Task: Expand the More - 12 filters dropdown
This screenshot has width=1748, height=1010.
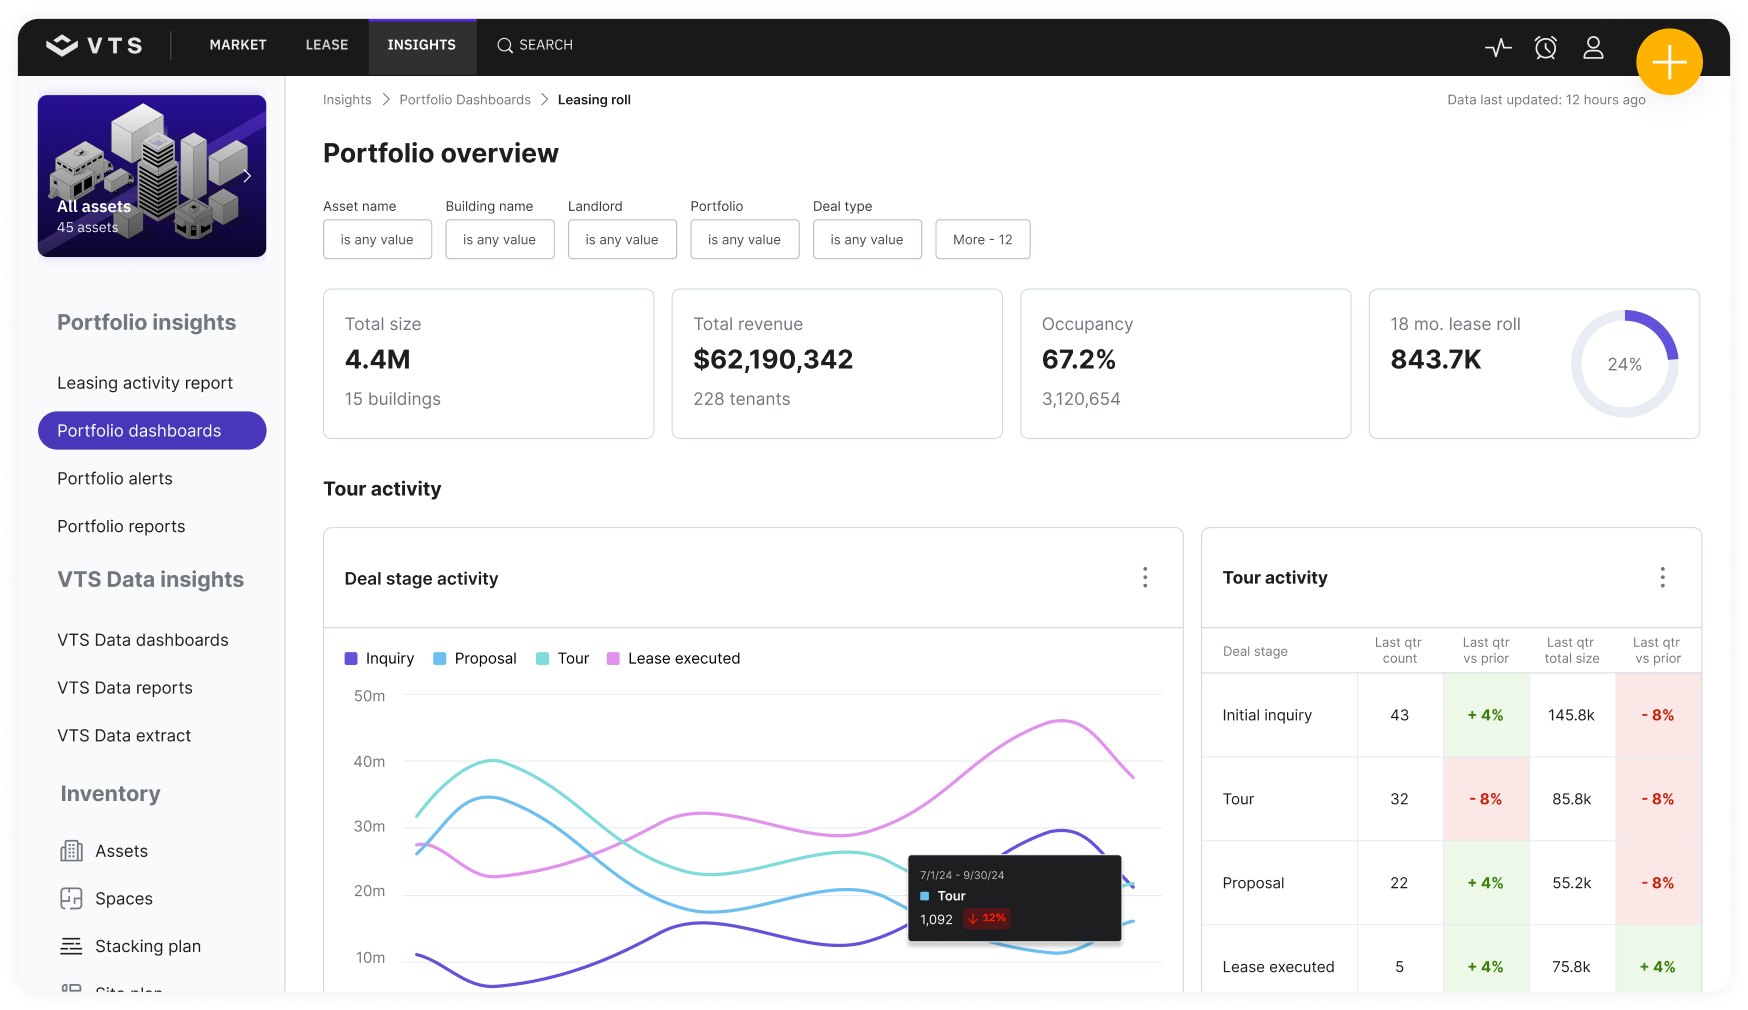Action: click(x=982, y=239)
